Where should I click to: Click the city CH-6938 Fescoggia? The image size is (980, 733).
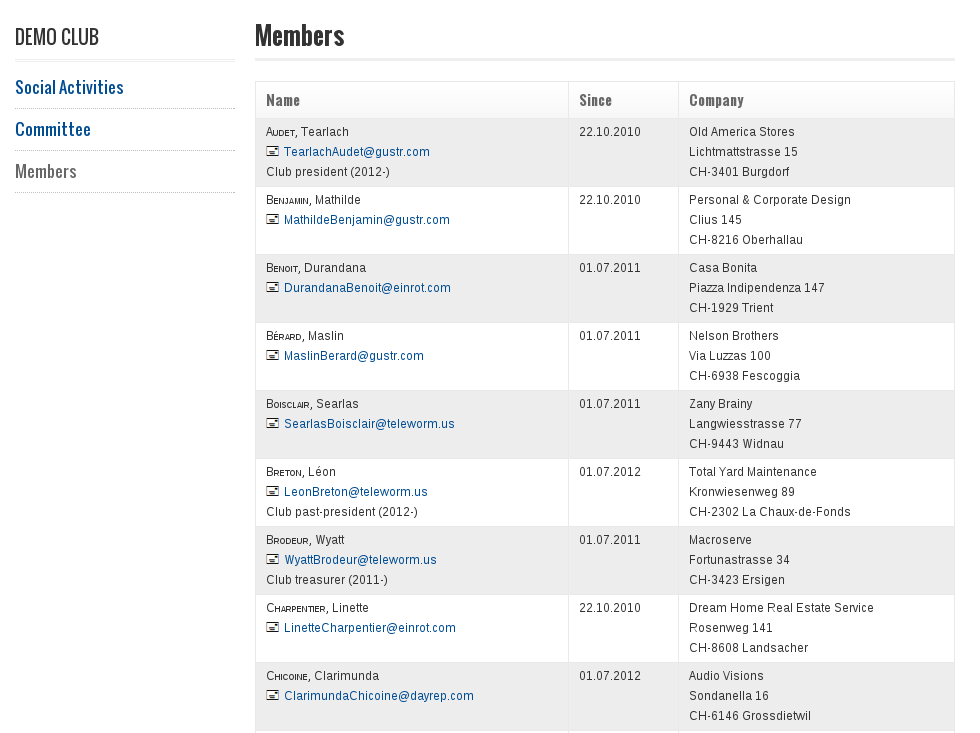[744, 376]
